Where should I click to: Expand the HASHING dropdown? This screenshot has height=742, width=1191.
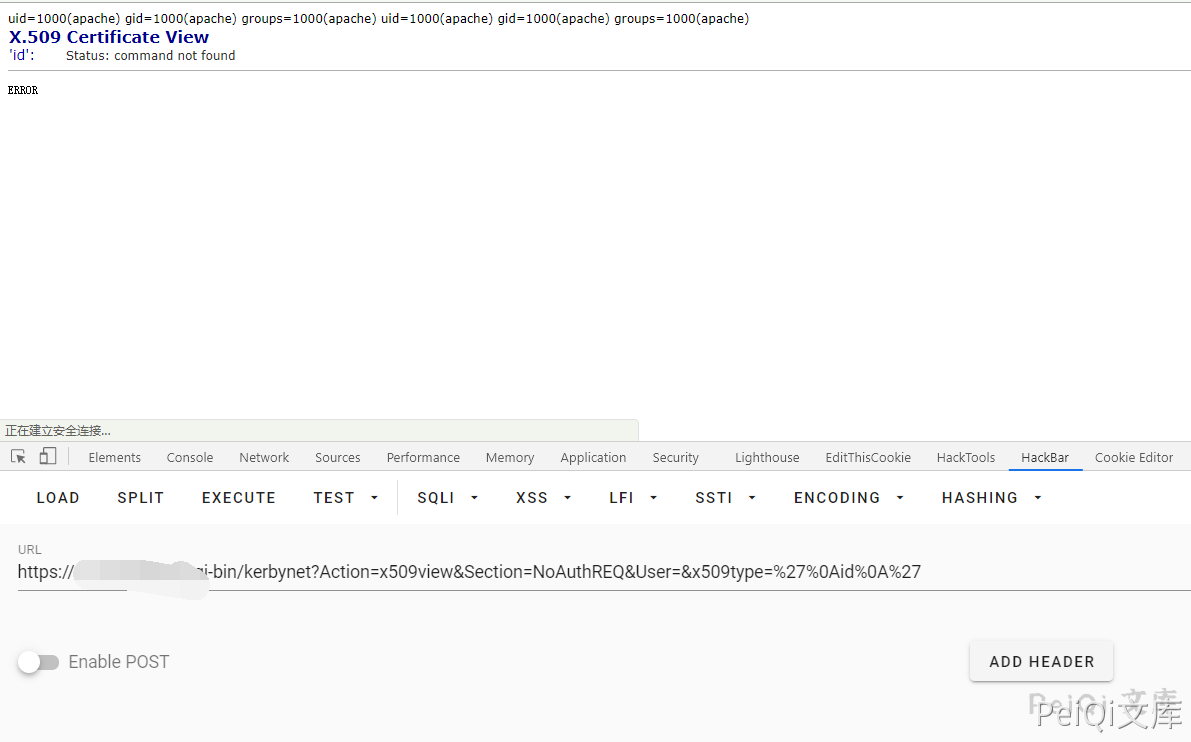(991, 498)
